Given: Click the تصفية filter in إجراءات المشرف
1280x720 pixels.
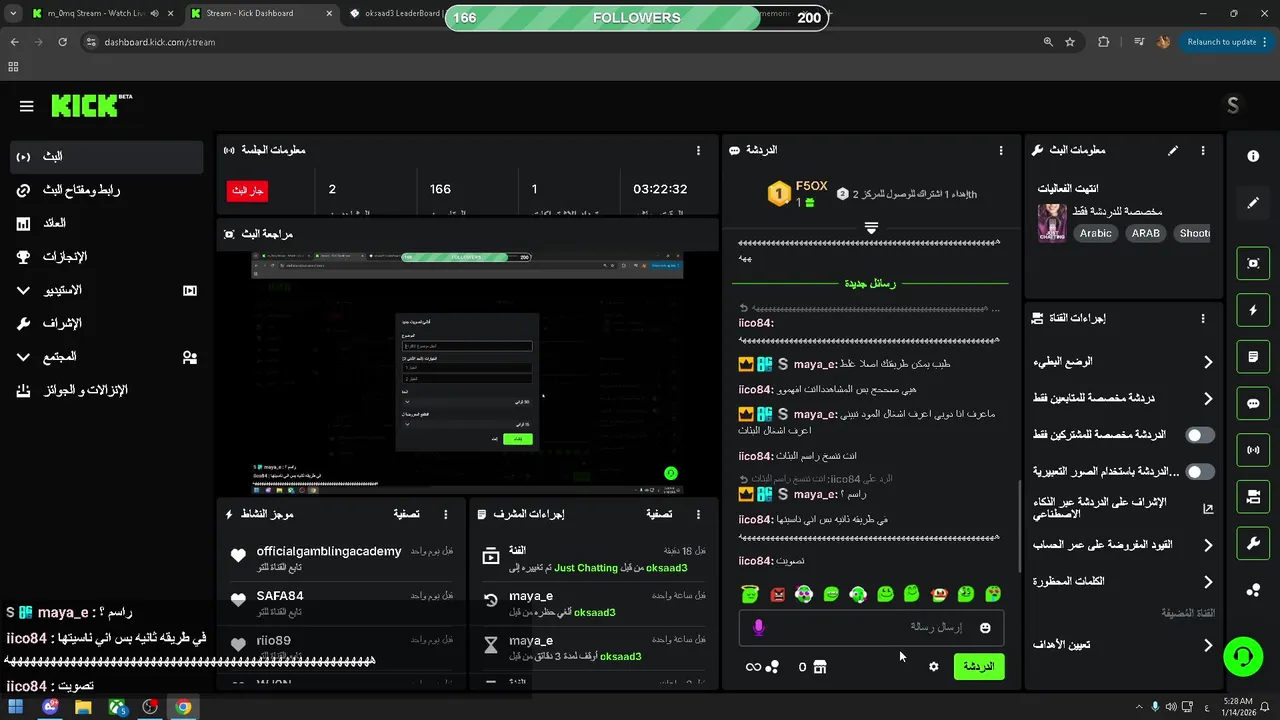Looking at the screenshot, I should click(x=658, y=514).
